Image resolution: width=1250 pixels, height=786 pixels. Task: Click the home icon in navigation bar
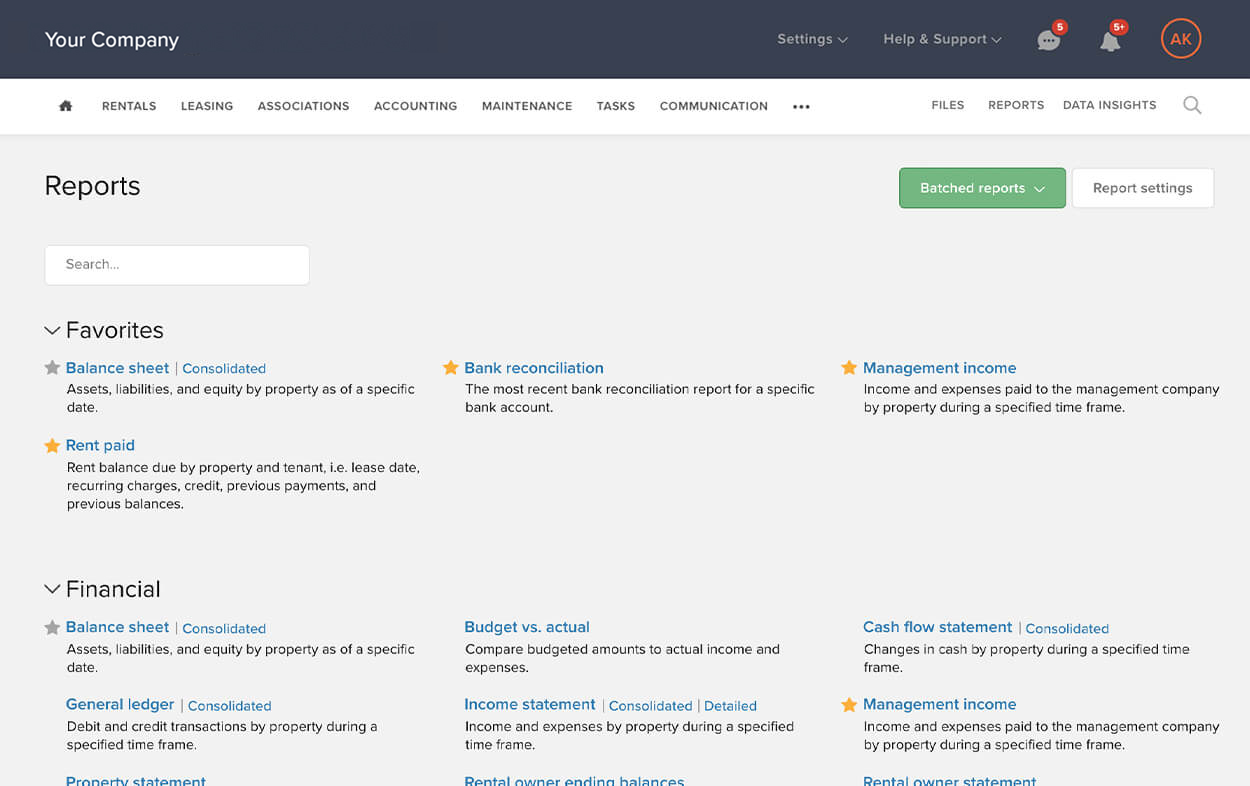click(x=66, y=106)
